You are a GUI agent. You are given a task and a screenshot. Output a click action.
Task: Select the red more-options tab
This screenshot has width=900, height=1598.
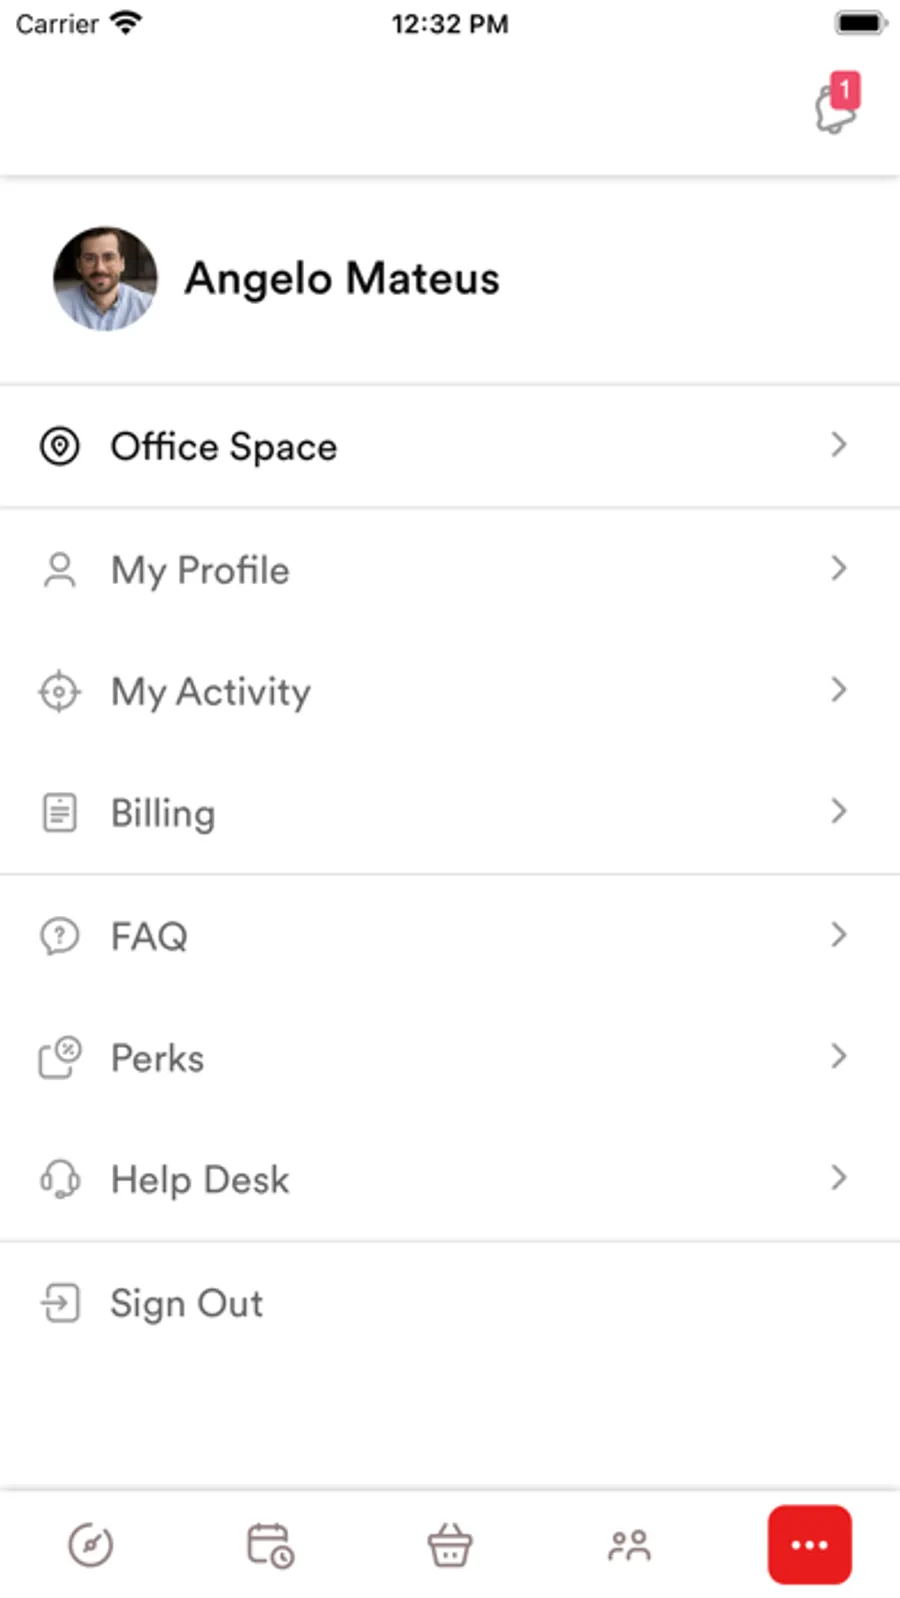[809, 1545]
